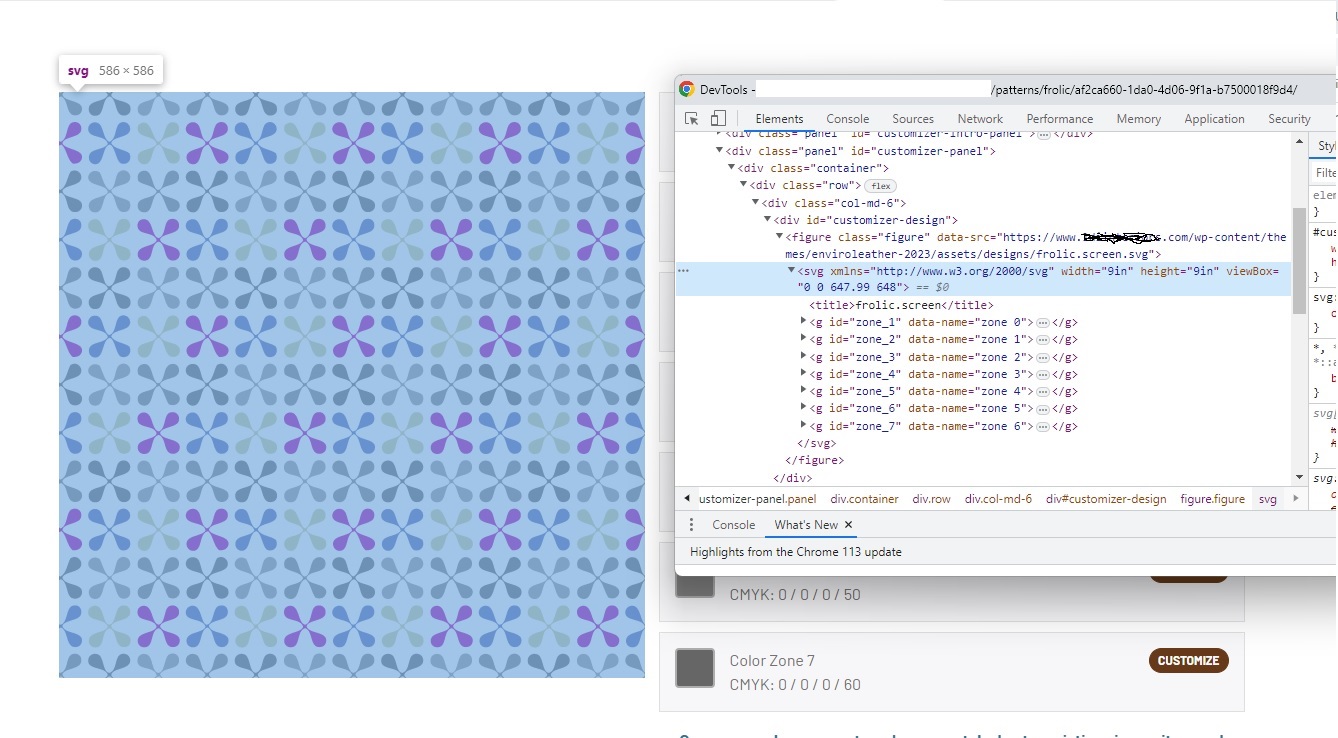Click the closing </figure> tag line
This screenshot has width=1338, height=738.
click(814, 460)
